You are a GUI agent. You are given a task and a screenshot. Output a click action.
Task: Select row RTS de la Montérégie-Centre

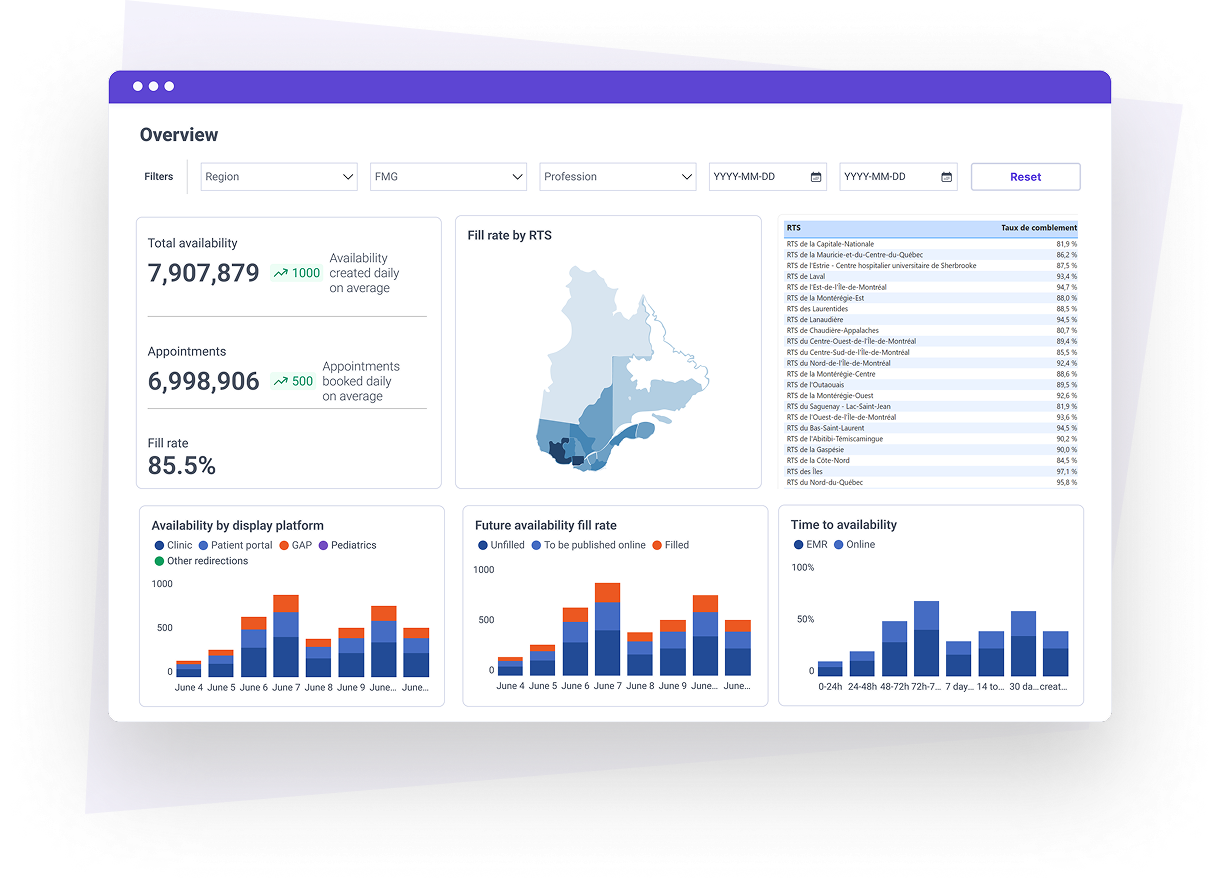[x=931, y=374]
